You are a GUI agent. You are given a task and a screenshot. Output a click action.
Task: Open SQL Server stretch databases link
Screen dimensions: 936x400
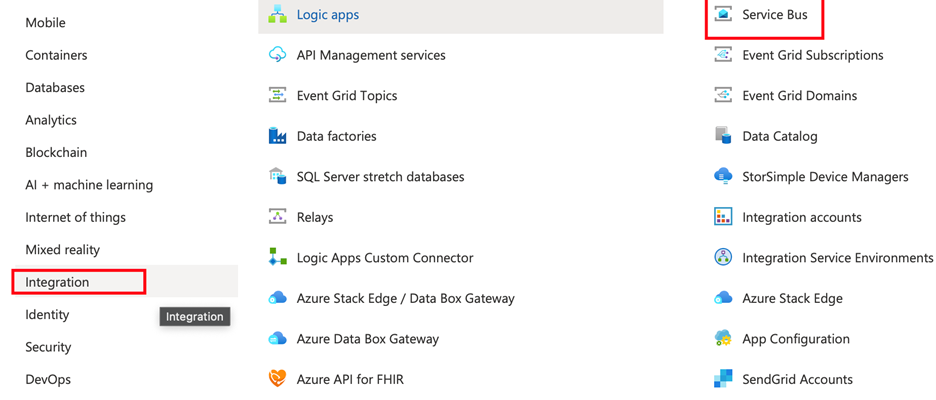pos(380,177)
